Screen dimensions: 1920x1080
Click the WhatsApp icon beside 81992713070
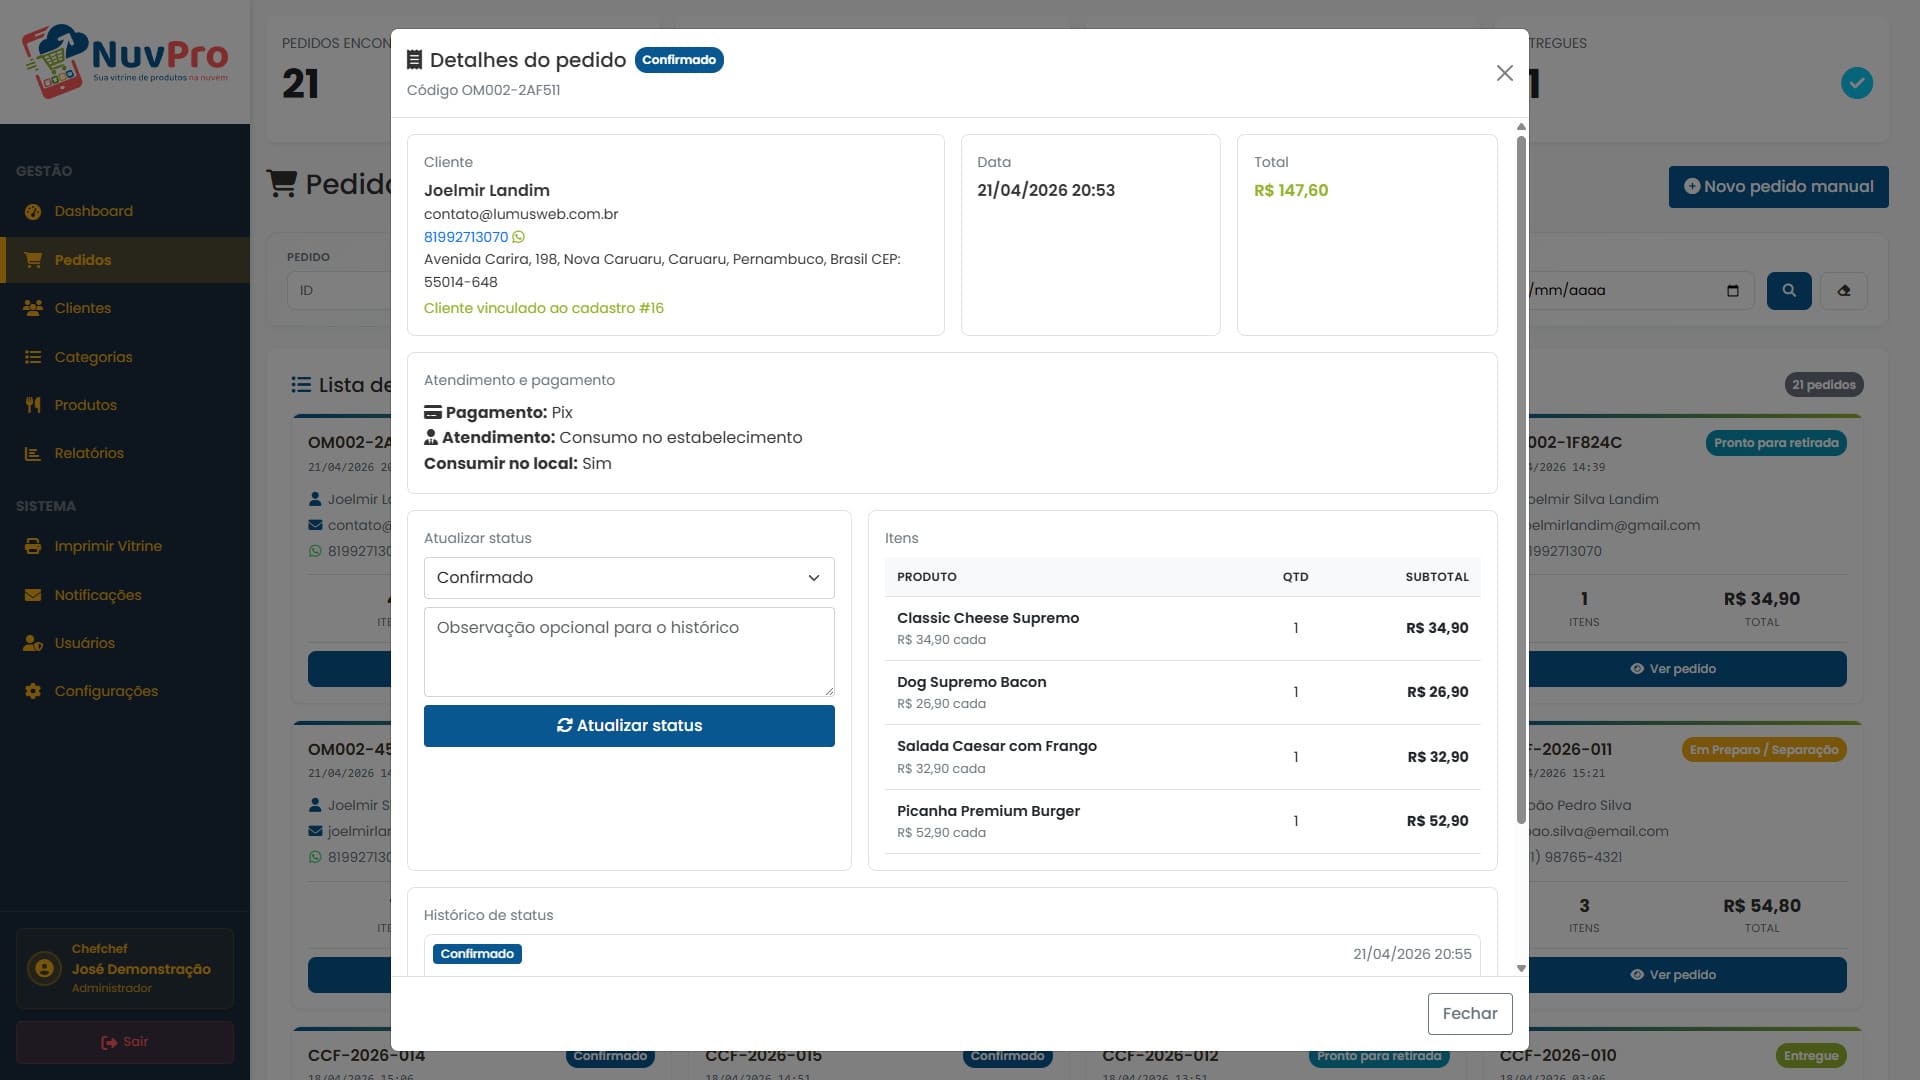pyautogui.click(x=518, y=237)
